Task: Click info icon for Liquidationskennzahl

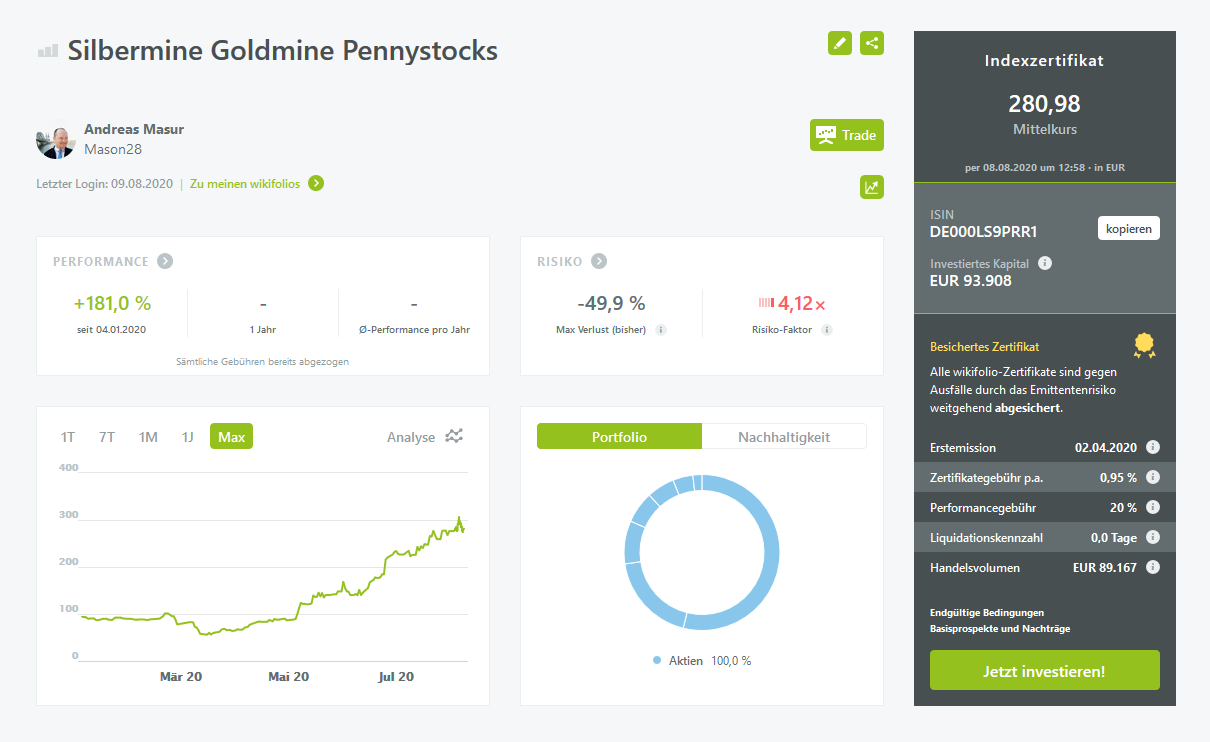Action: 1153,537
